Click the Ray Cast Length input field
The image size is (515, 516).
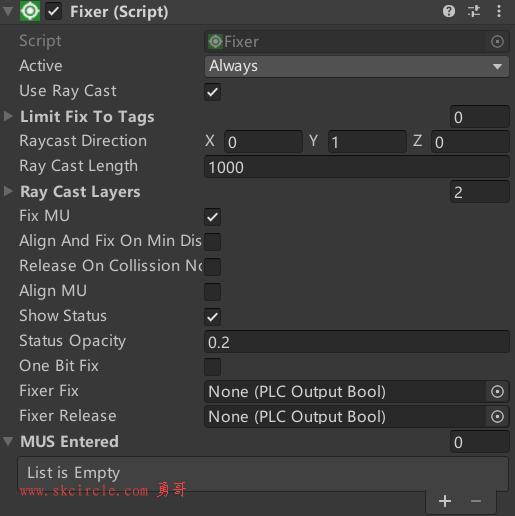pos(357,167)
